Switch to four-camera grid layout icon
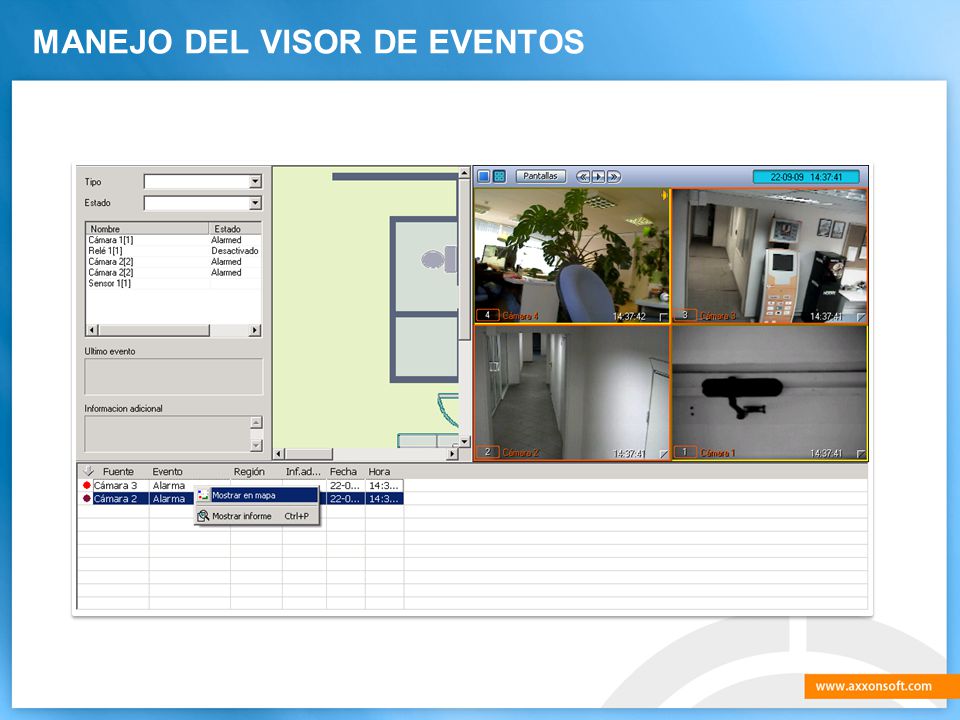 500,176
